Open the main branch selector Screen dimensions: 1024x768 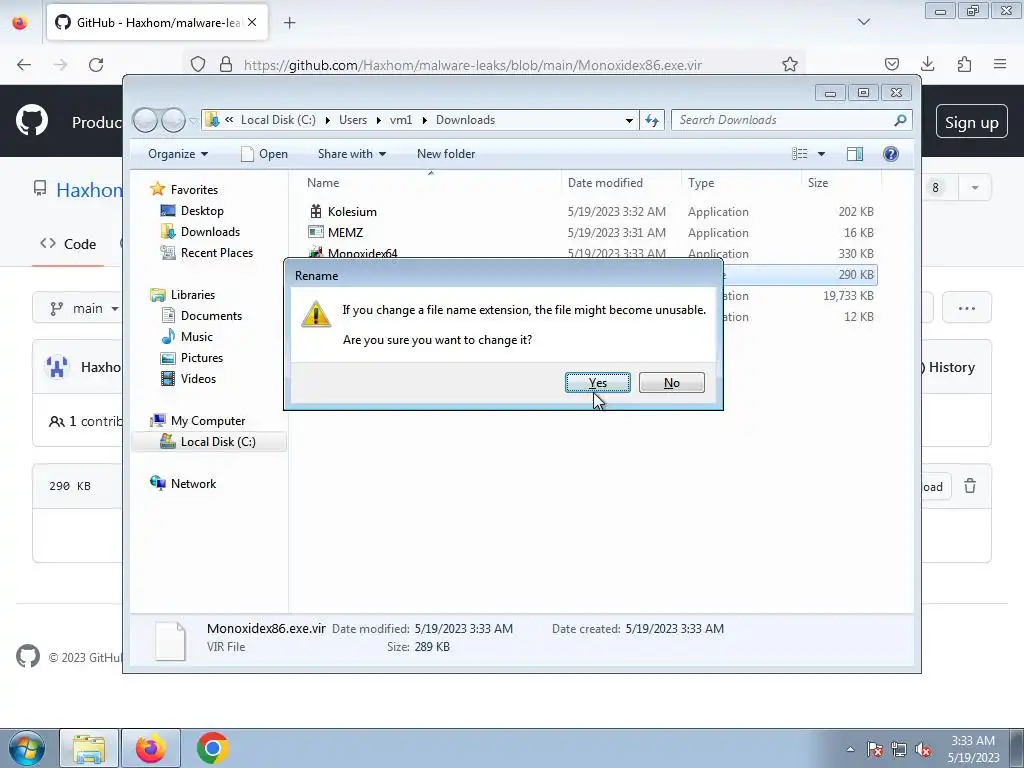coord(85,308)
